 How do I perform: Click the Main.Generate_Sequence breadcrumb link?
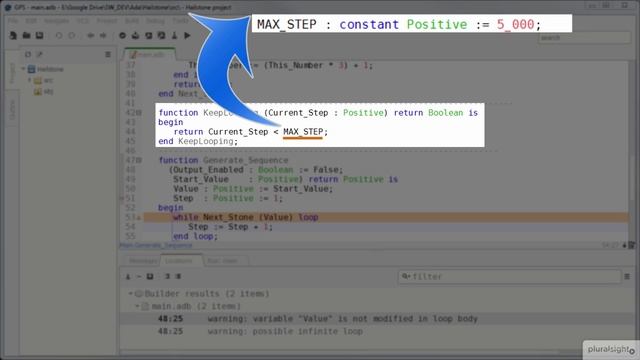click(x=156, y=245)
